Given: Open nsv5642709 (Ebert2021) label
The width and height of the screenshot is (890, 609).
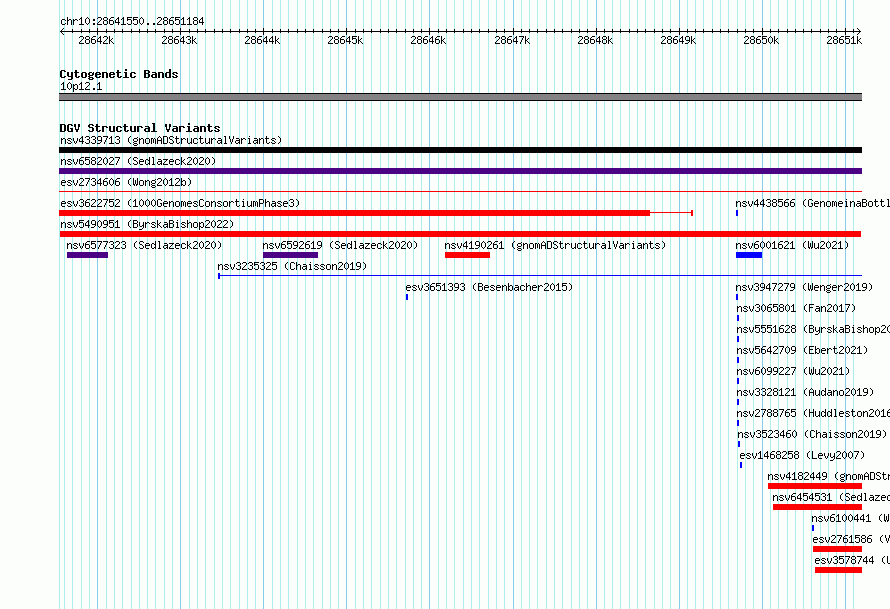Looking at the screenshot, I should pyautogui.click(x=802, y=350).
